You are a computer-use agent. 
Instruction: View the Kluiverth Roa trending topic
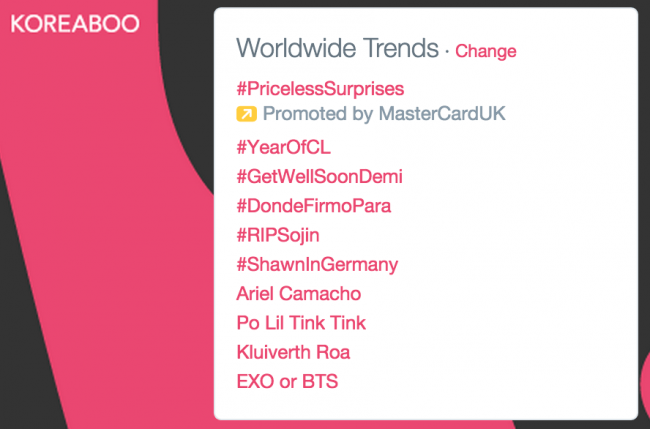(x=293, y=352)
